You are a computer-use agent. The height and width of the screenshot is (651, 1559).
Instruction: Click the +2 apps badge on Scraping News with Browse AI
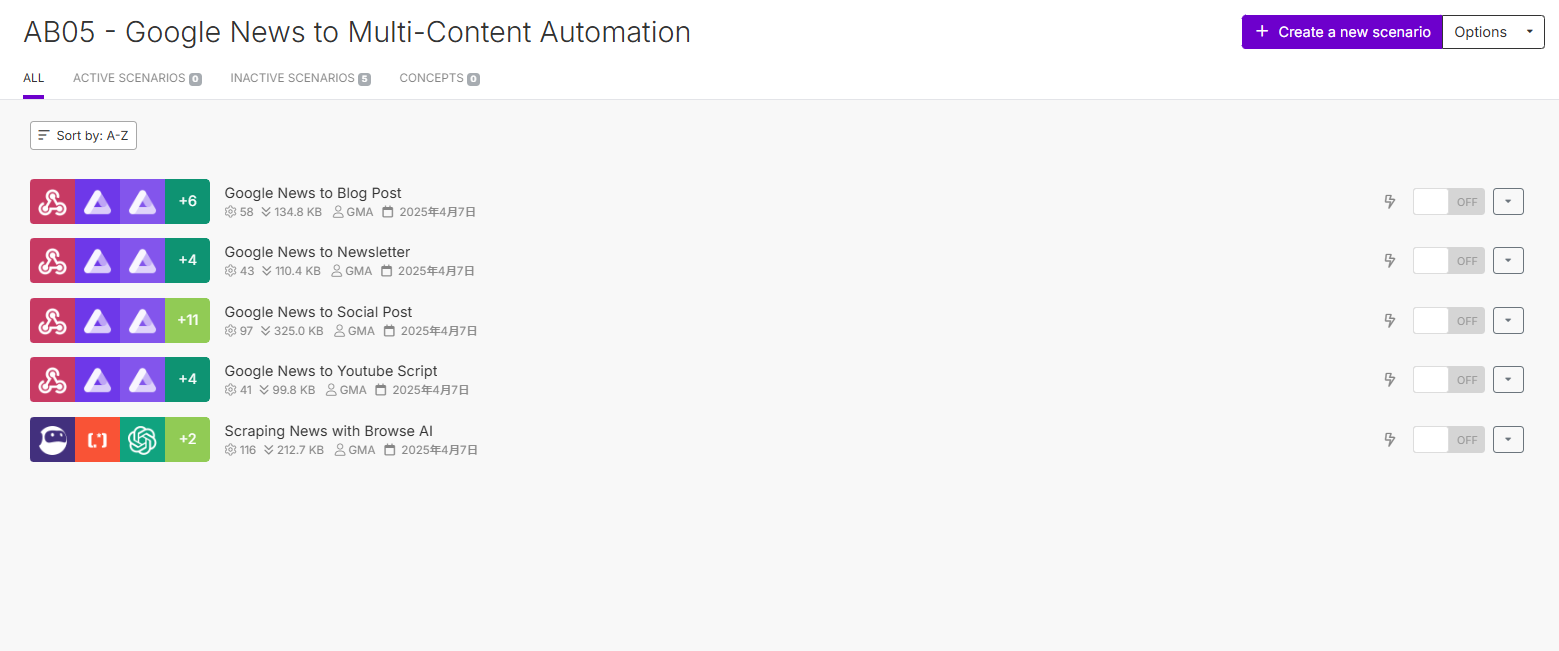(187, 439)
